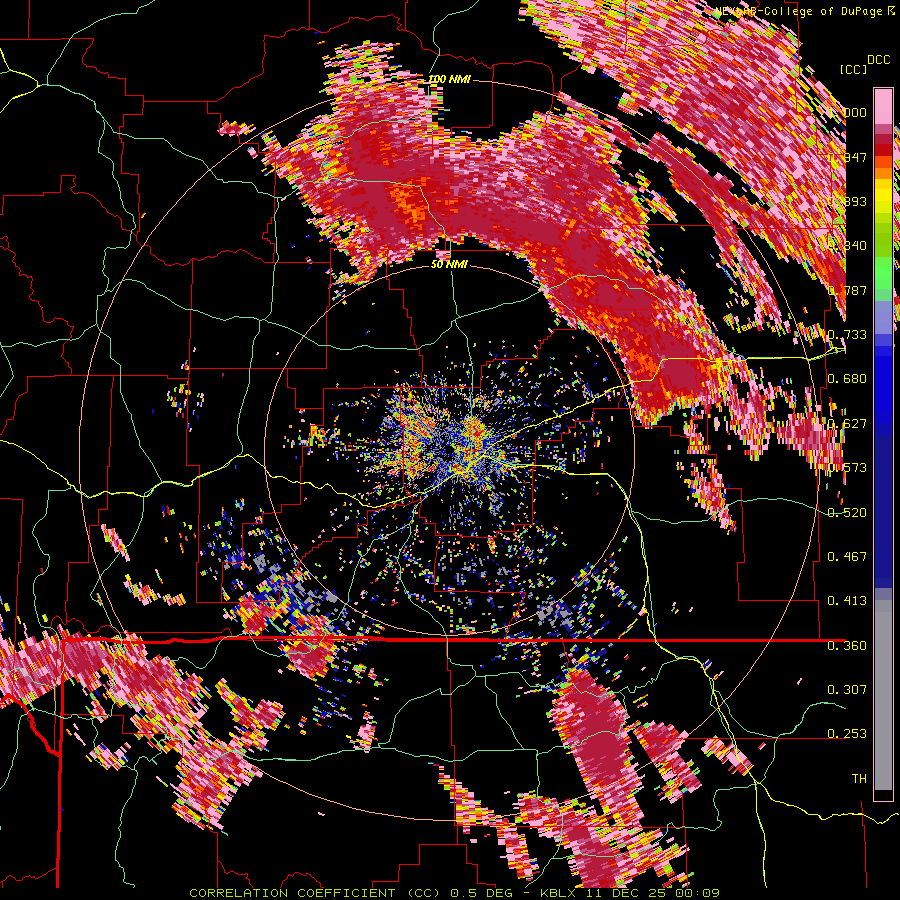Screen dimensions: 900x900
Task: Click the CORRELATION COEFFICIENT (CC) title text
Action: tap(315, 893)
